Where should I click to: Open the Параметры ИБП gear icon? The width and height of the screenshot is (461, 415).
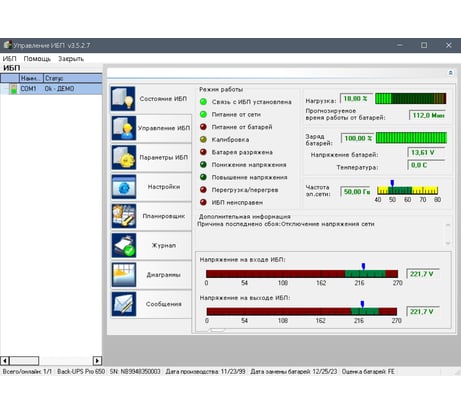pyautogui.click(x=124, y=157)
